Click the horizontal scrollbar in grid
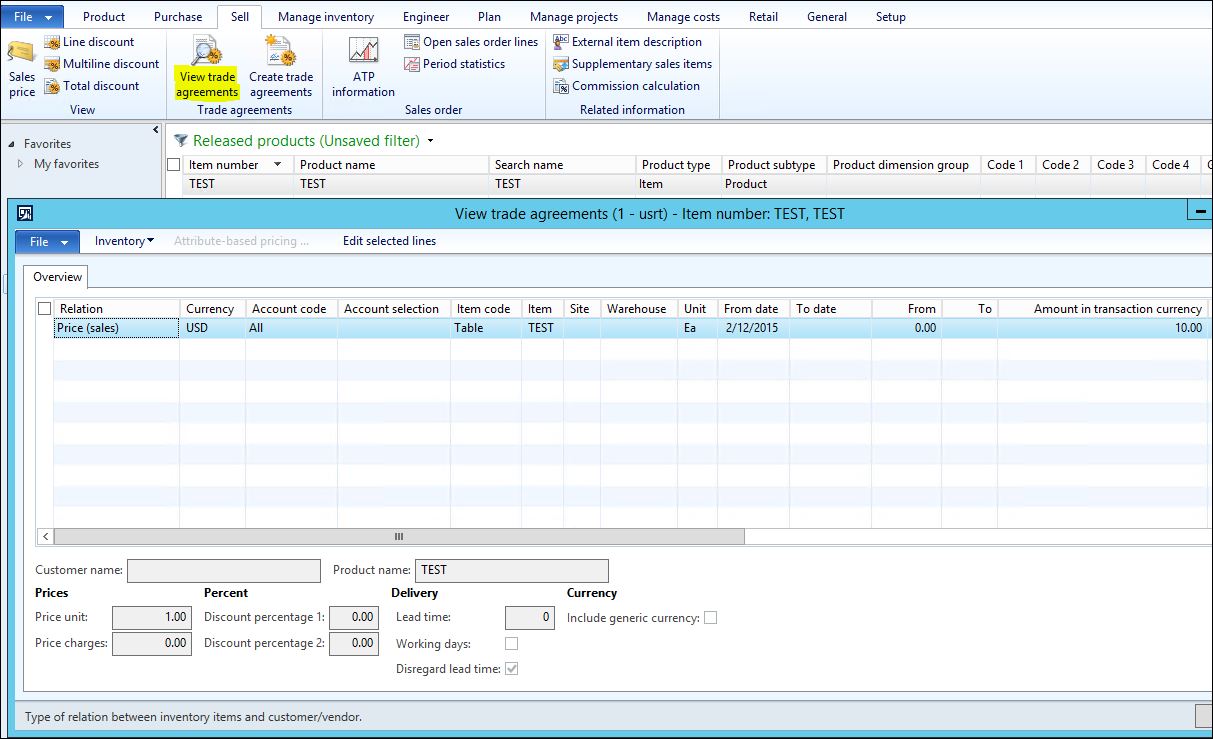 pyautogui.click(x=398, y=537)
